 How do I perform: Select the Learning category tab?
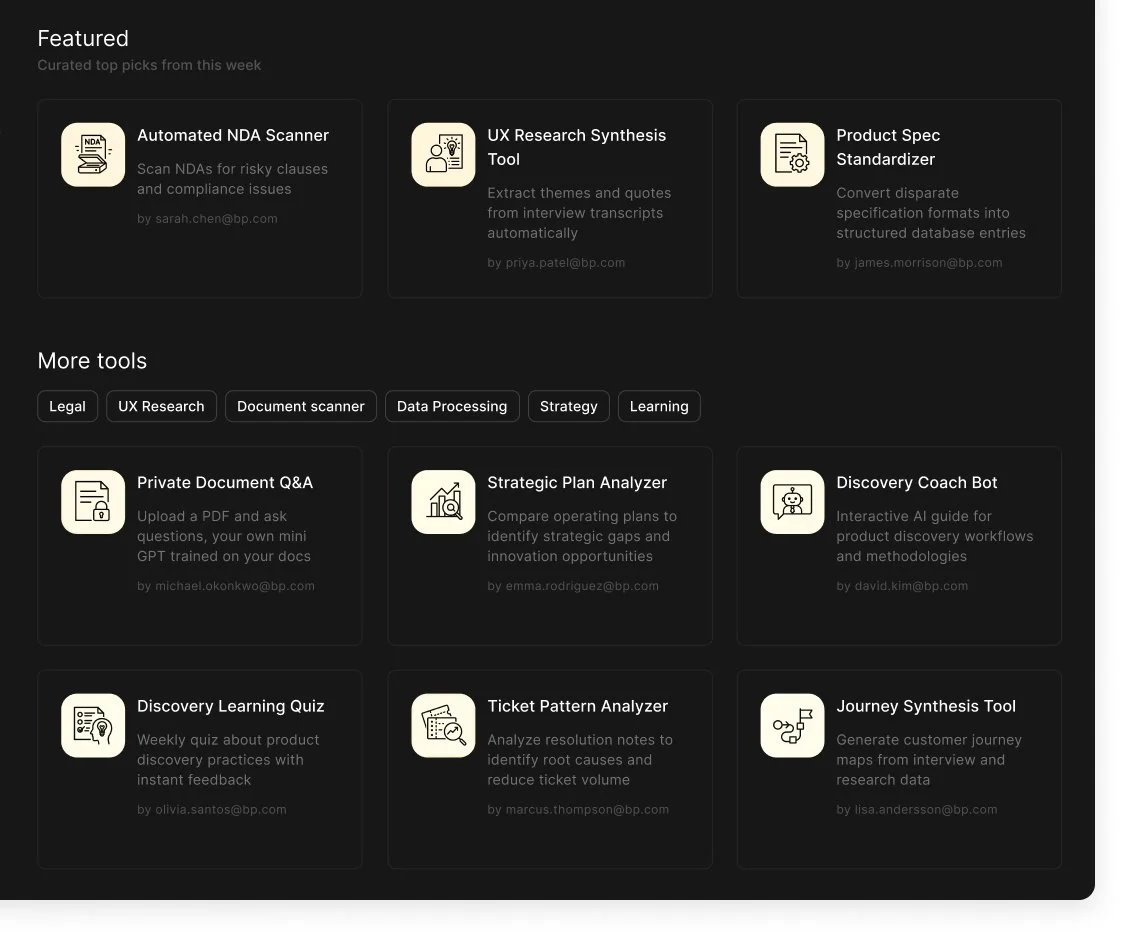(659, 406)
